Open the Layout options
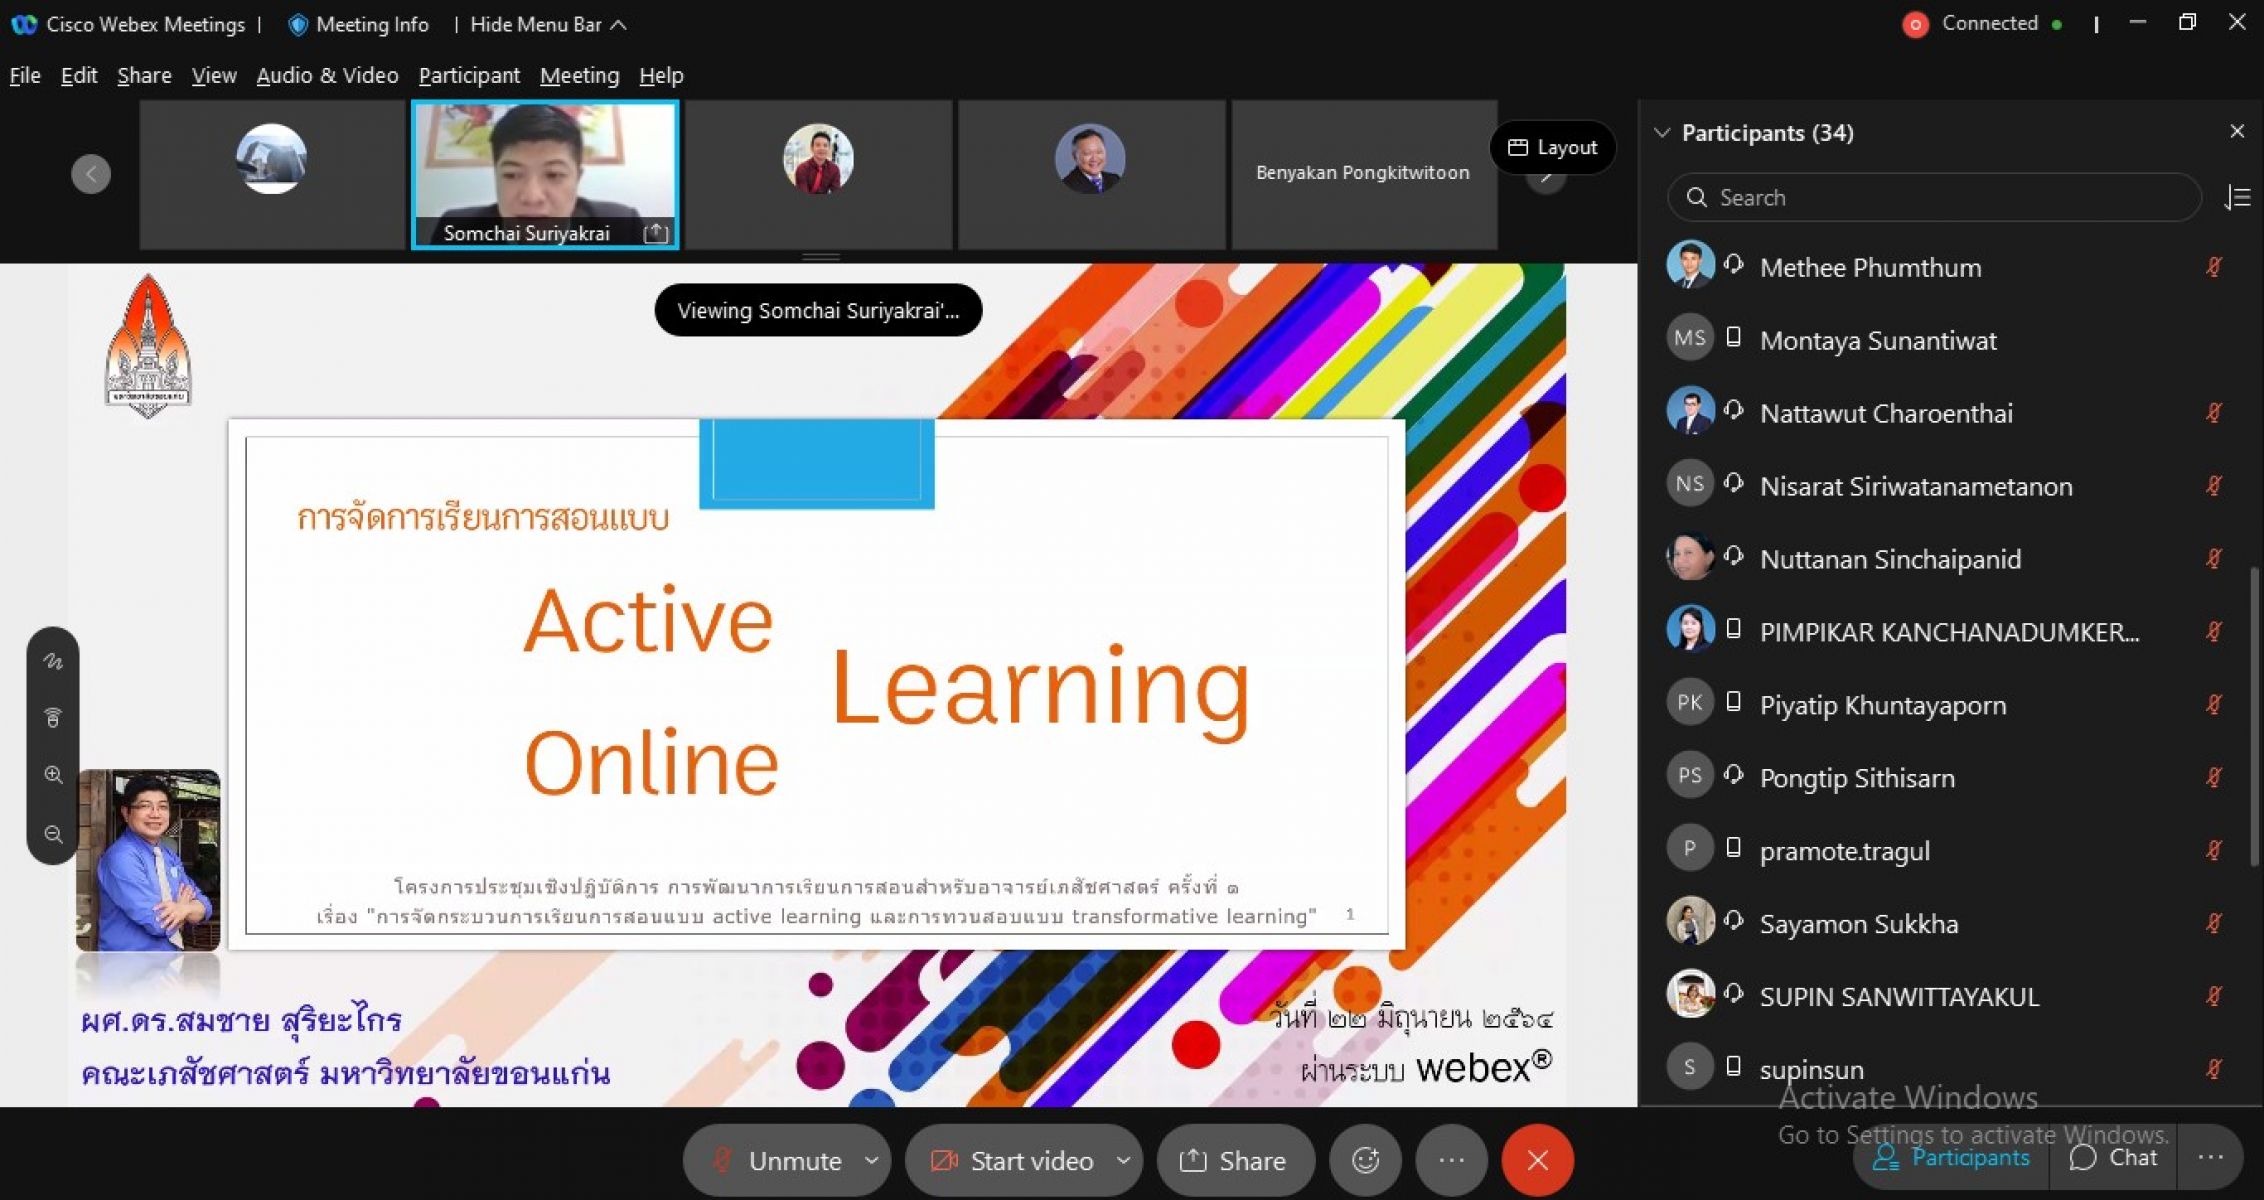Viewport: 2264px width, 1200px height. click(1552, 147)
